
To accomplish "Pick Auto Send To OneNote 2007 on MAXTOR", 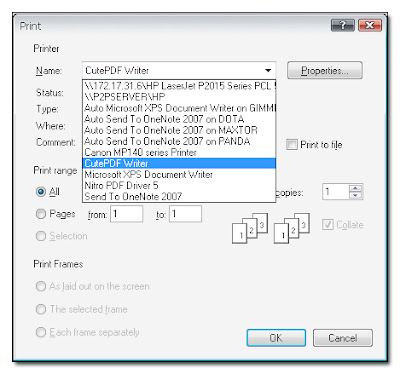I will pos(179,130).
